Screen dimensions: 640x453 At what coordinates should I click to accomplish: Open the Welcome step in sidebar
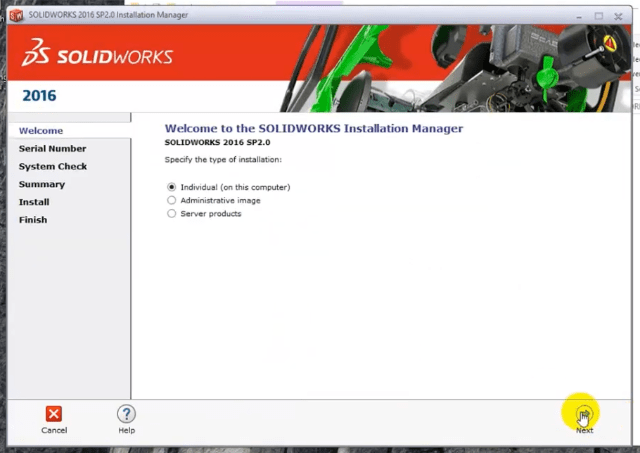[x=41, y=131]
